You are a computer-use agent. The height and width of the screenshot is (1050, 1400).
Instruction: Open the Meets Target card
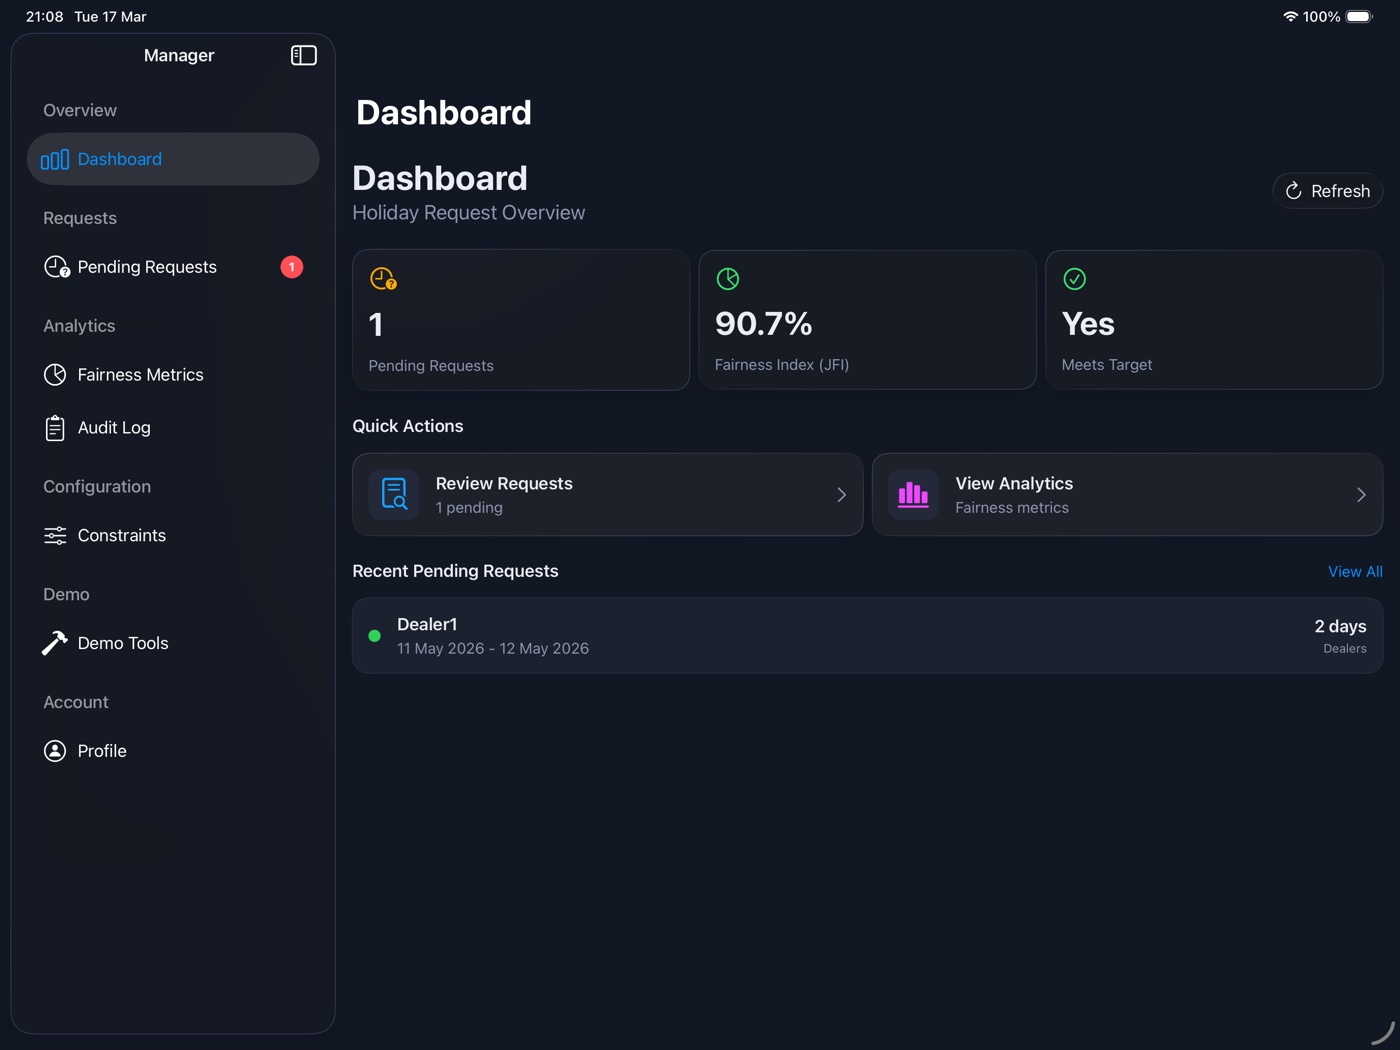[x=1214, y=320]
